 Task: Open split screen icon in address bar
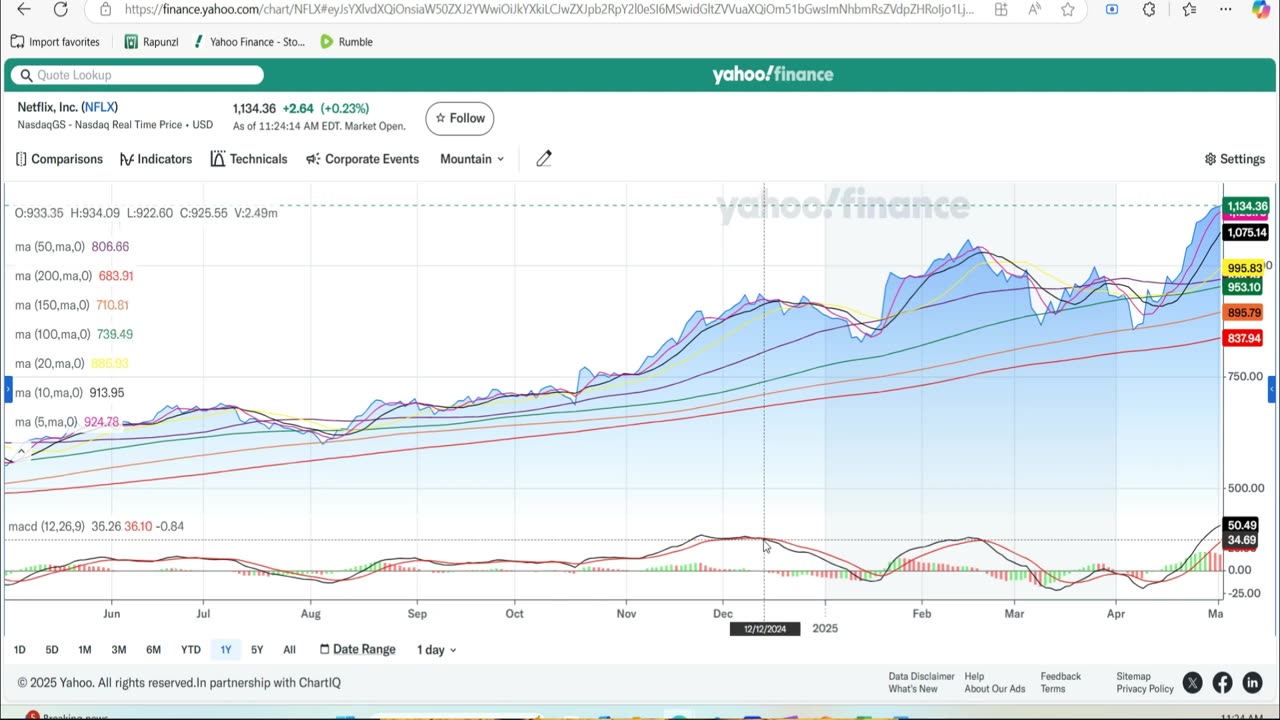coord(1001,9)
